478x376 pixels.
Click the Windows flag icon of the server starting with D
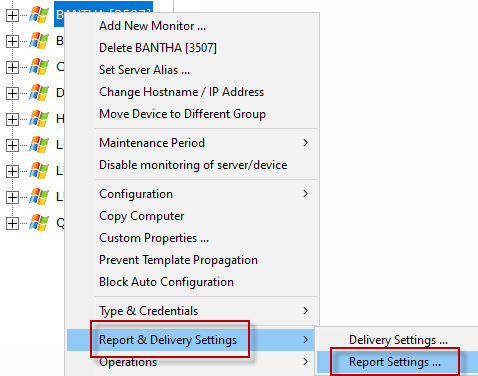pyautogui.click(x=39, y=93)
